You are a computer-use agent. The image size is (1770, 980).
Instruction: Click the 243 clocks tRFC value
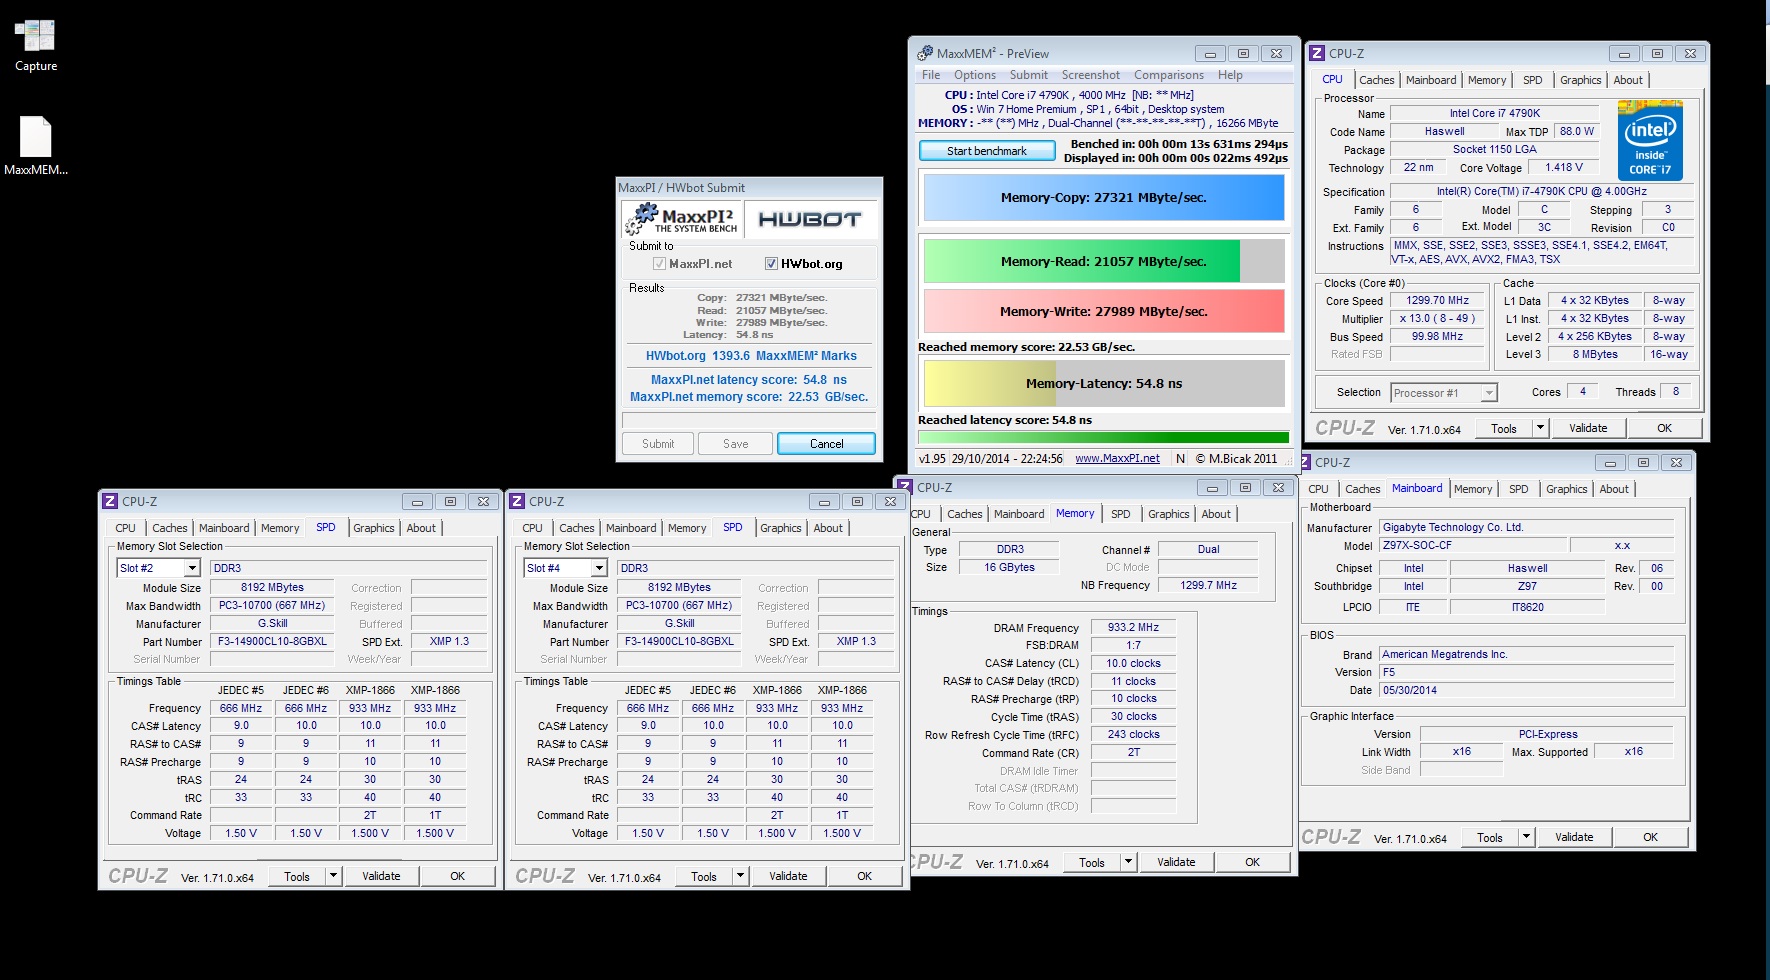(1134, 735)
